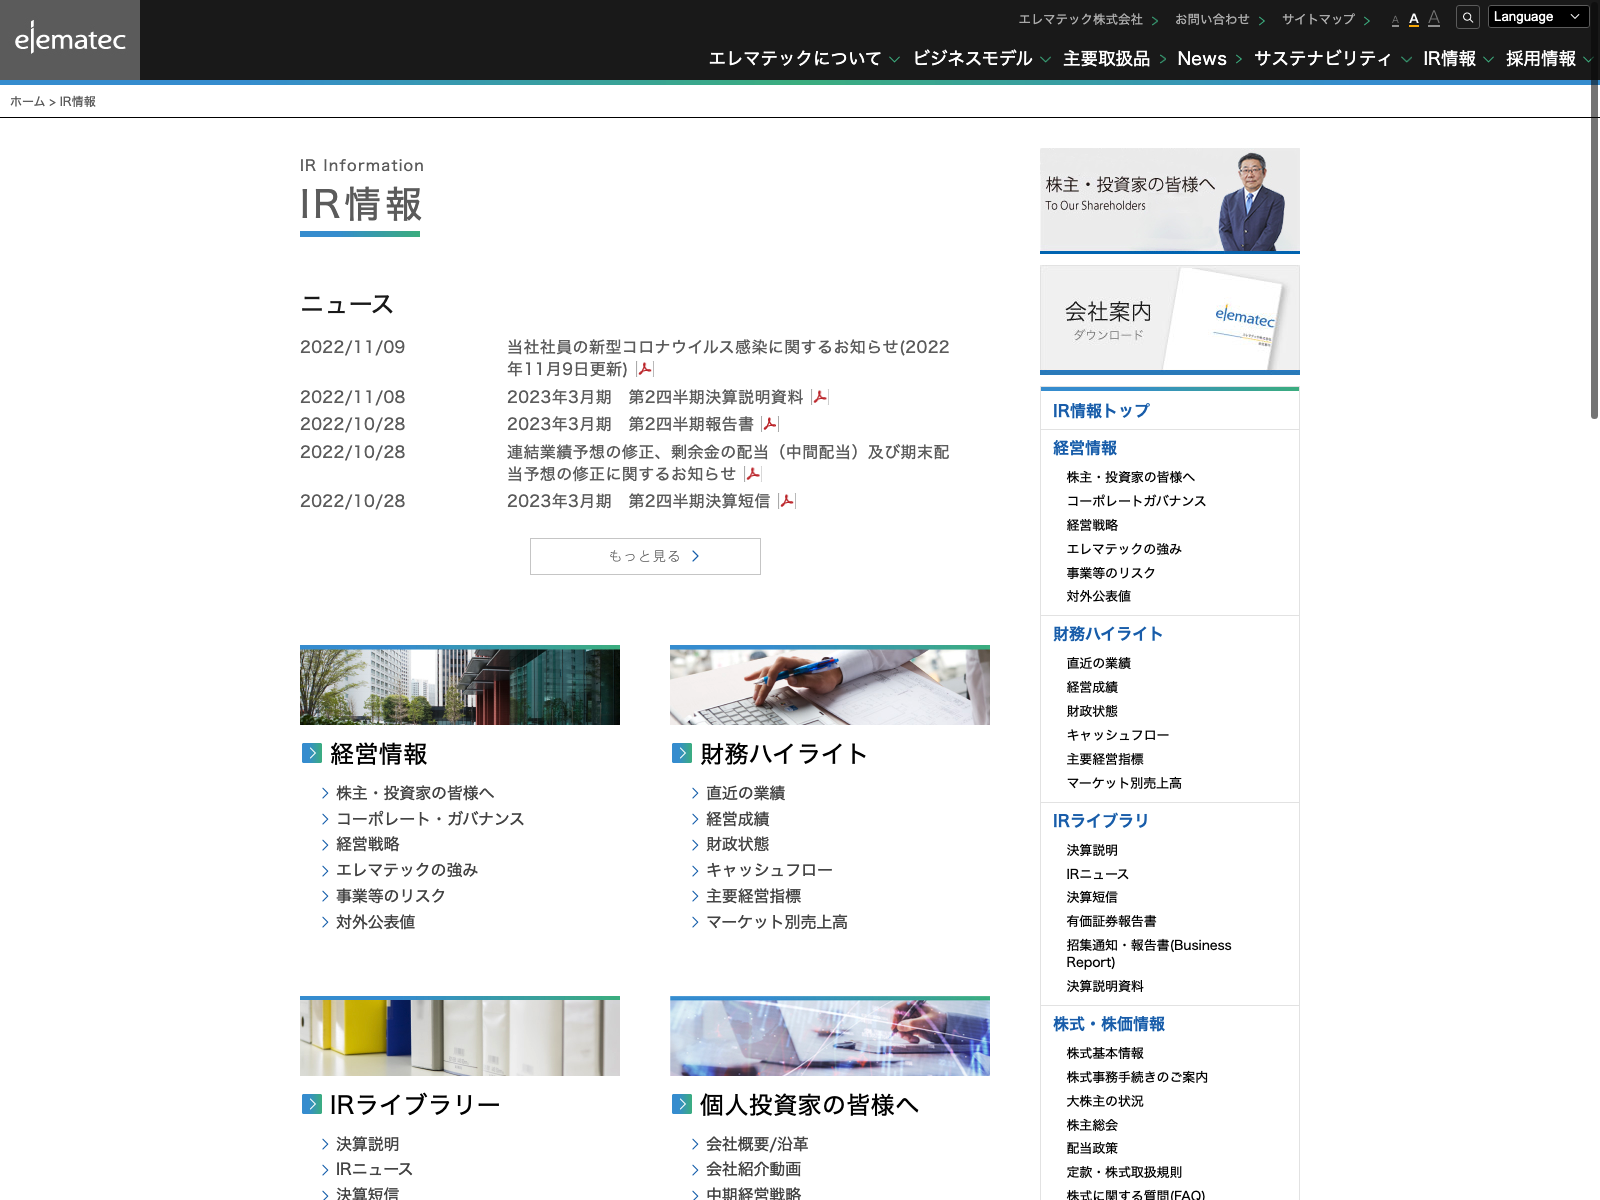Select the medium font size toggle
Viewport: 1600px width, 1200px height.
1414,19
